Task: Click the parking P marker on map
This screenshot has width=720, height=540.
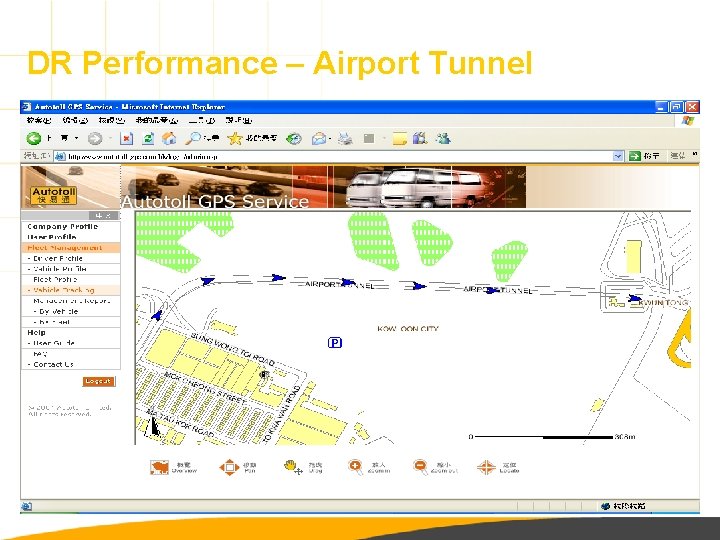Action: 335,343
